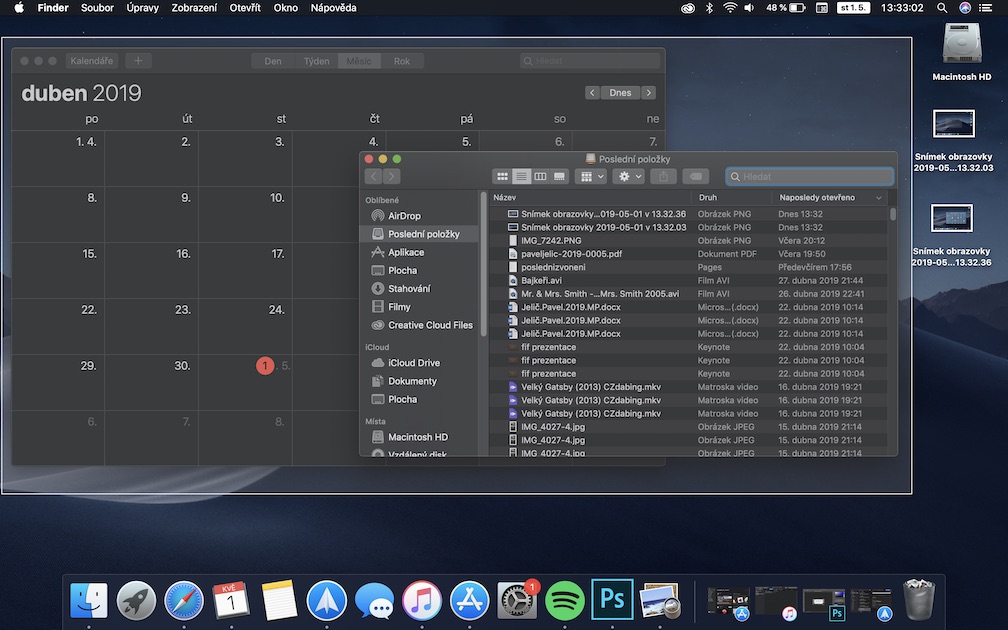Viewport: 1008px width, 630px height.
Task: Open Spark mail app in Dock
Action: click(327, 601)
